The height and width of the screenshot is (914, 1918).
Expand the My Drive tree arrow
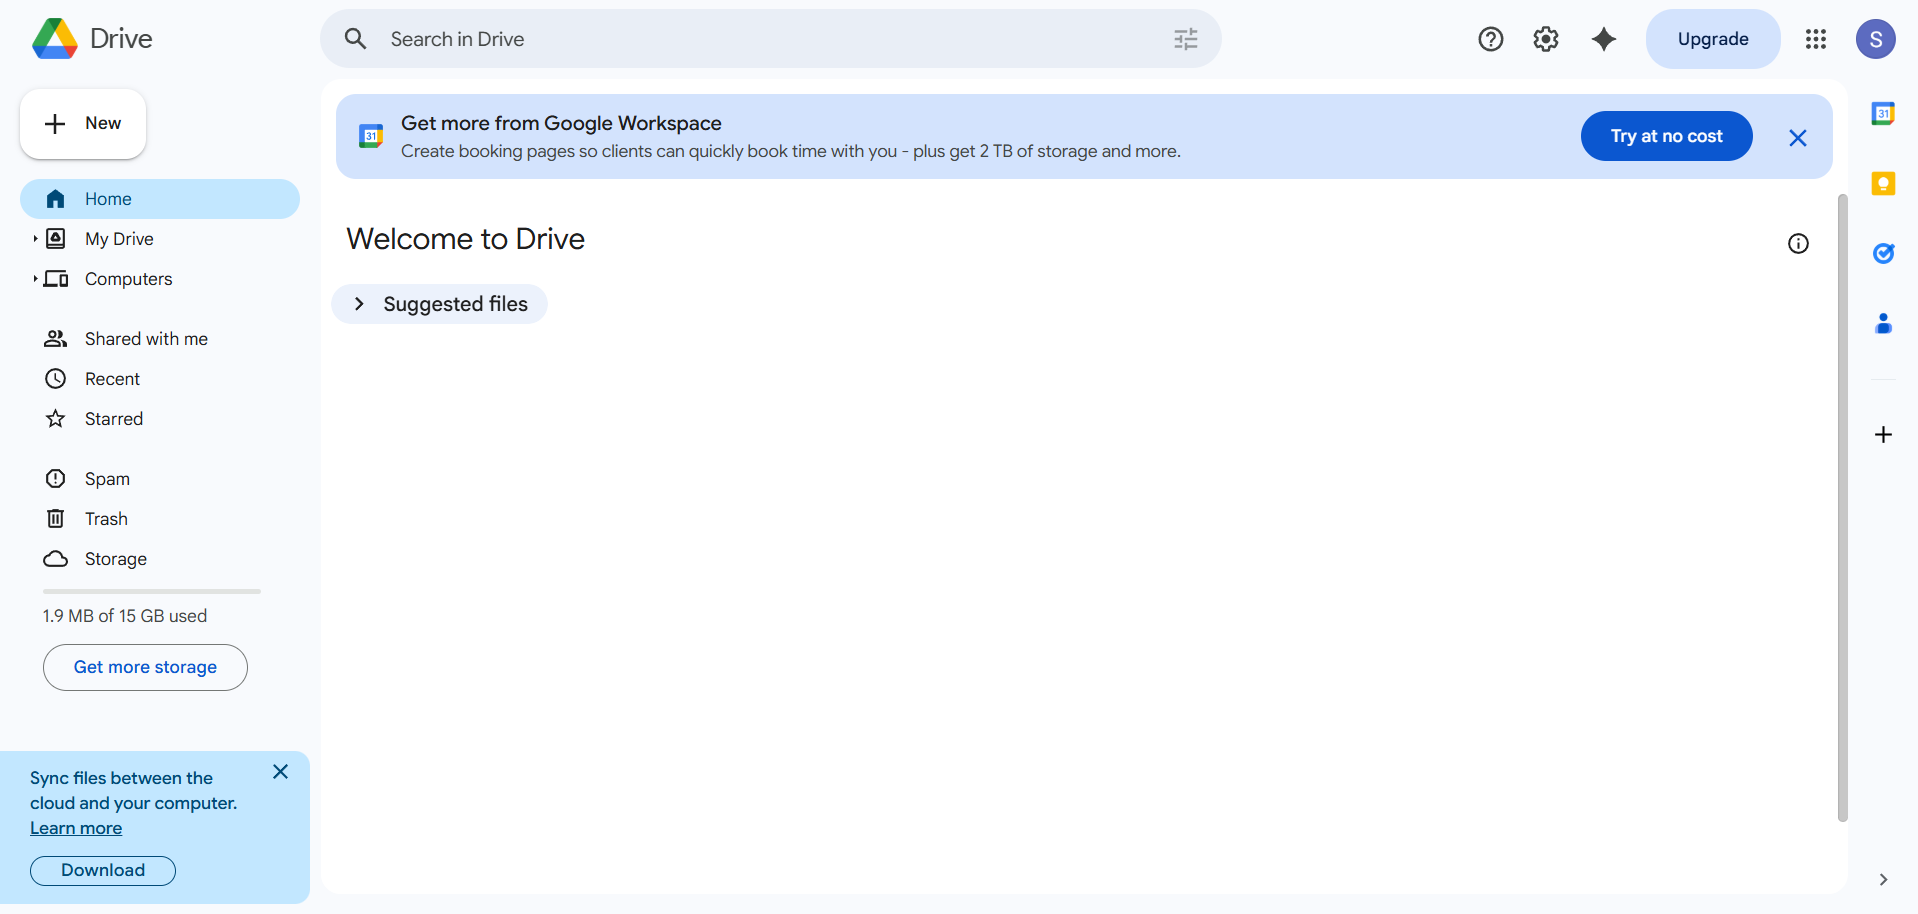(35, 239)
